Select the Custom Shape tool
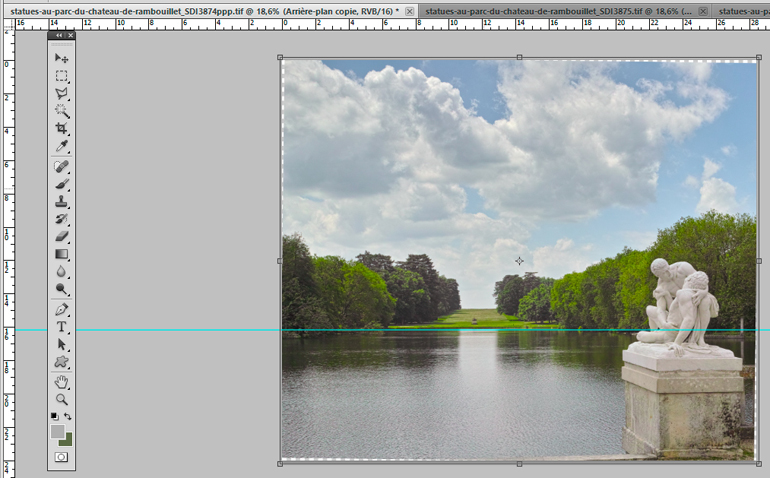Image resolution: width=770 pixels, height=478 pixels. tap(61, 362)
